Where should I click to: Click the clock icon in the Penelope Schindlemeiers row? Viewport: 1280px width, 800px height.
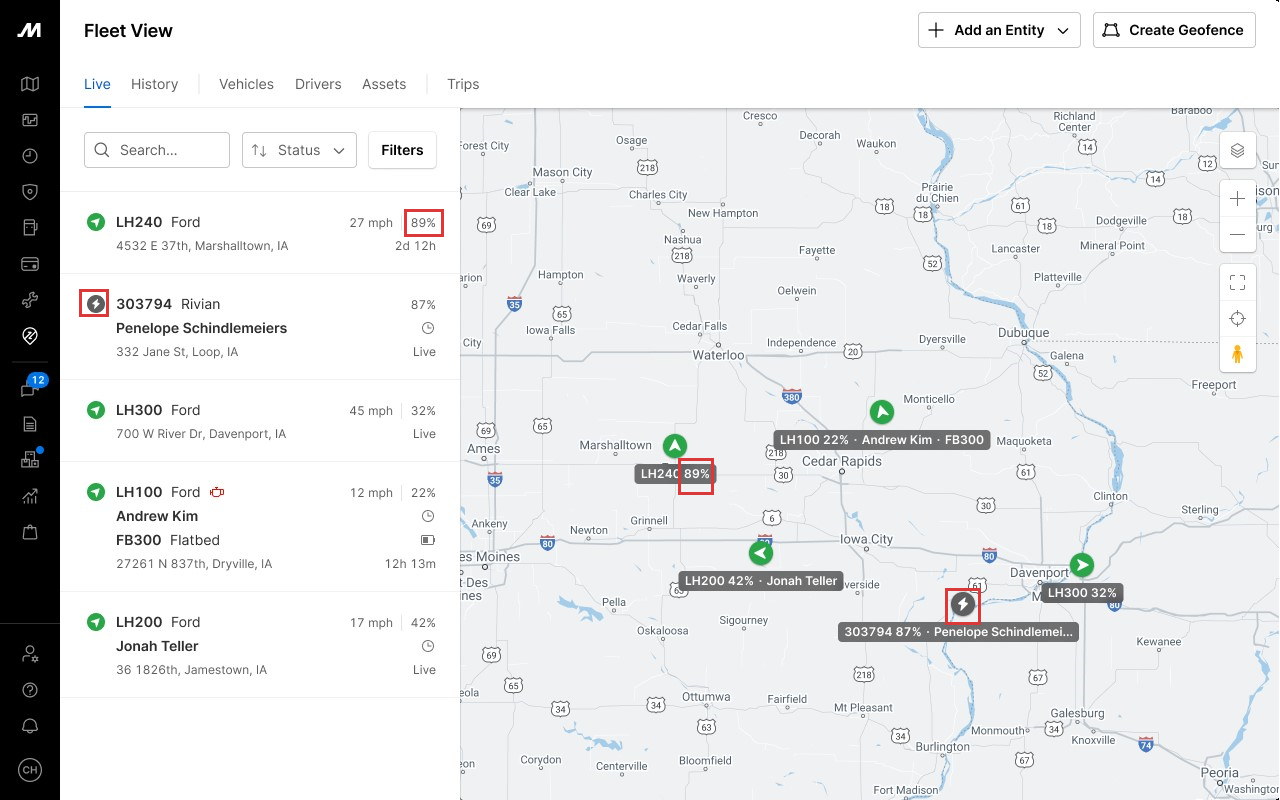(x=429, y=328)
